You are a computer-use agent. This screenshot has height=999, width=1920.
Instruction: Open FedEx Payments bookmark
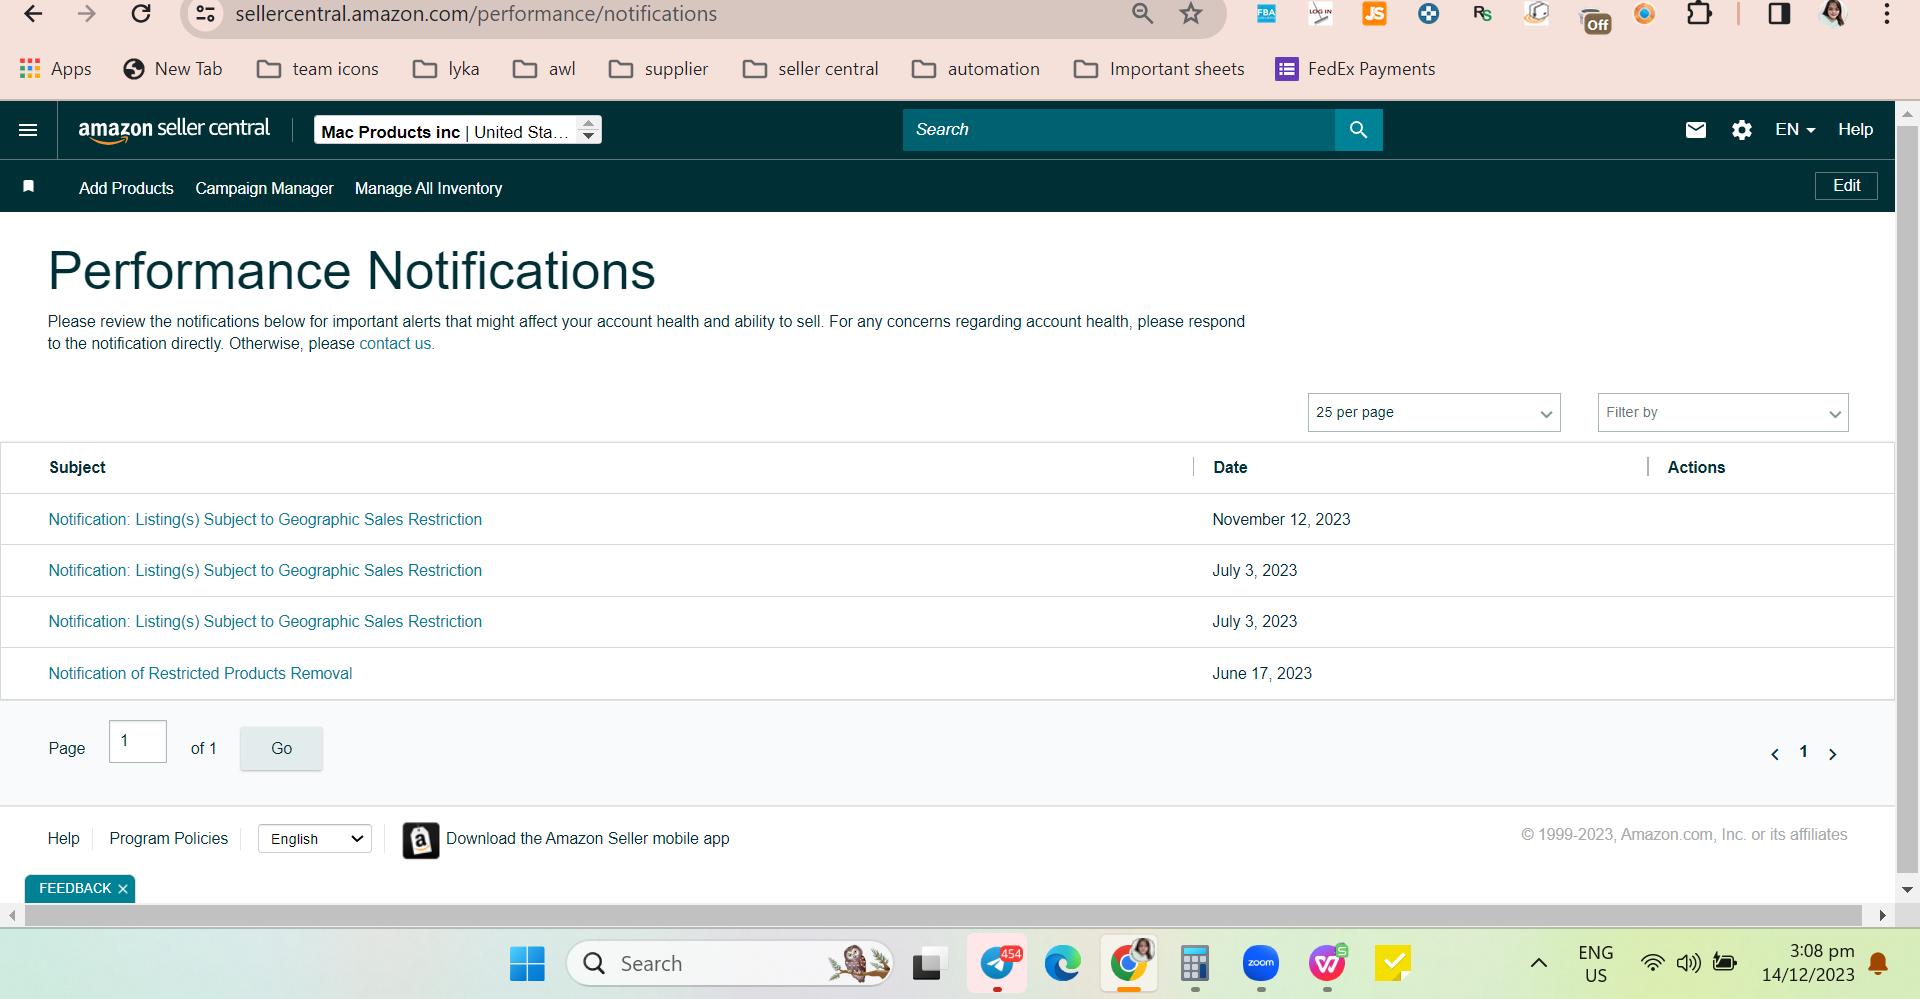(x=1356, y=69)
